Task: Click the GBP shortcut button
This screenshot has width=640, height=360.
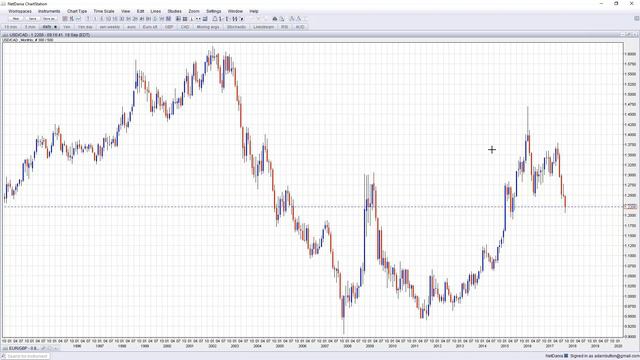Action: coord(169,27)
